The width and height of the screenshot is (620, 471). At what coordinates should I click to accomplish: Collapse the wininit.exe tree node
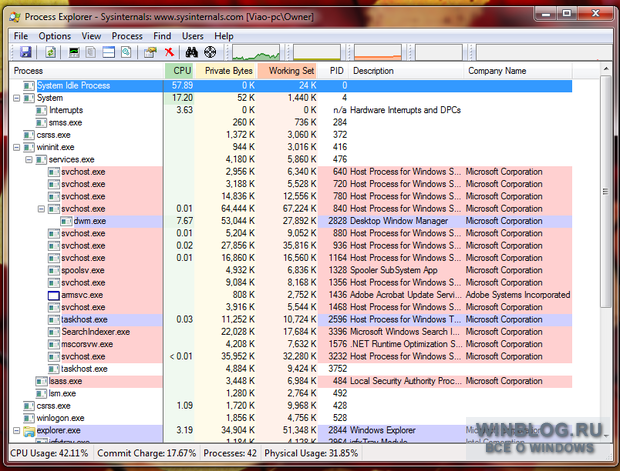click(16, 148)
